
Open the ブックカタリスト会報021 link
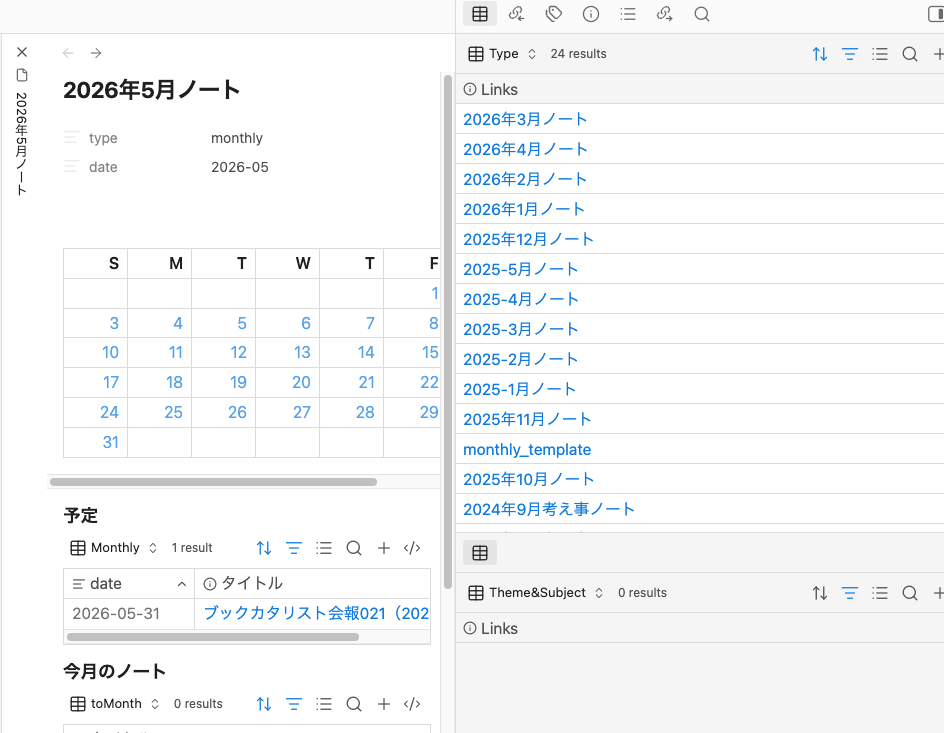[316, 613]
